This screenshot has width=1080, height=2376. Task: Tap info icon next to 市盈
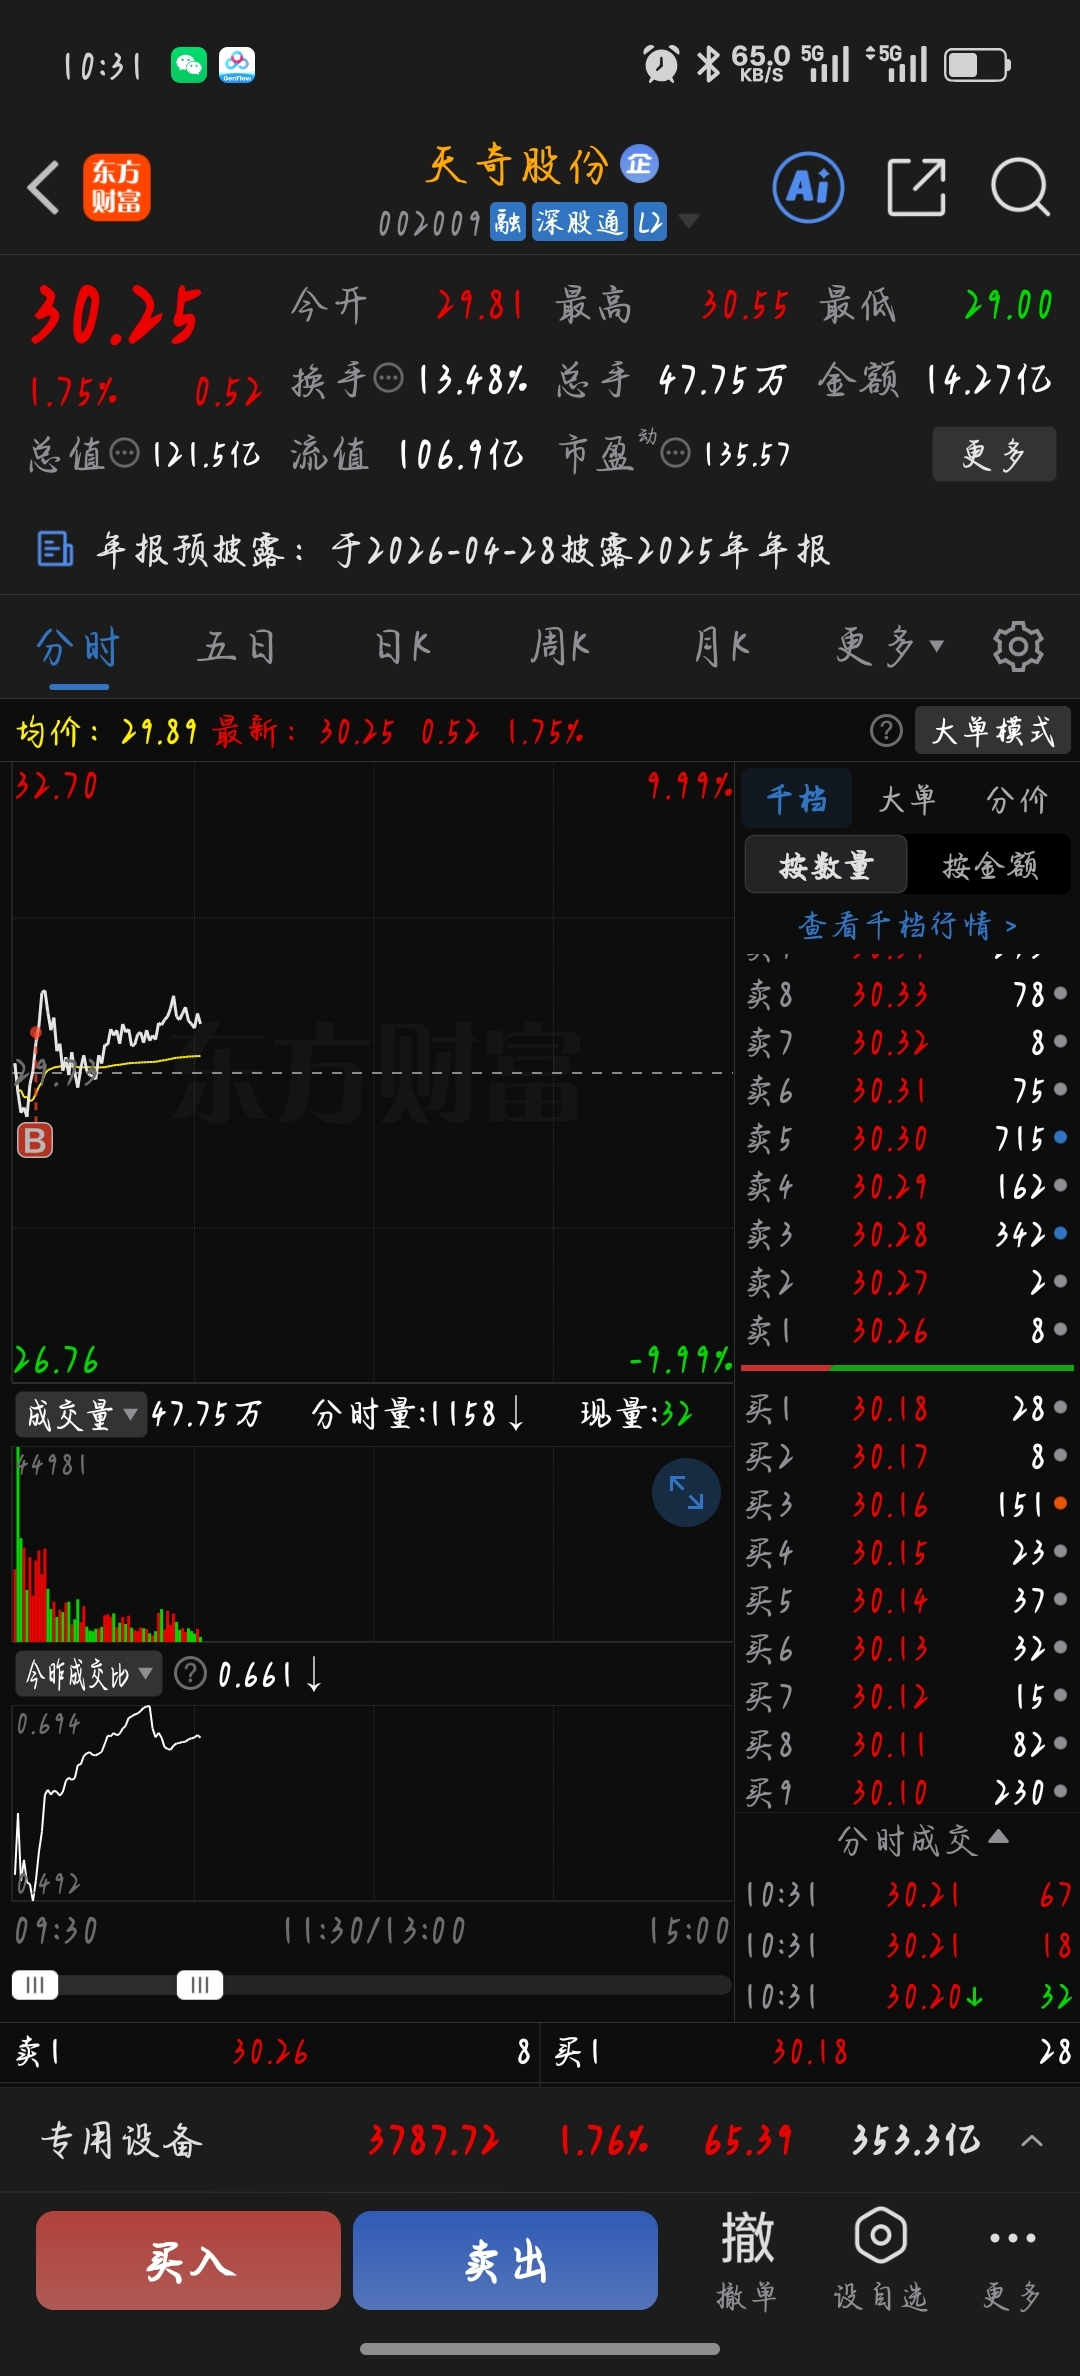pos(676,454)
